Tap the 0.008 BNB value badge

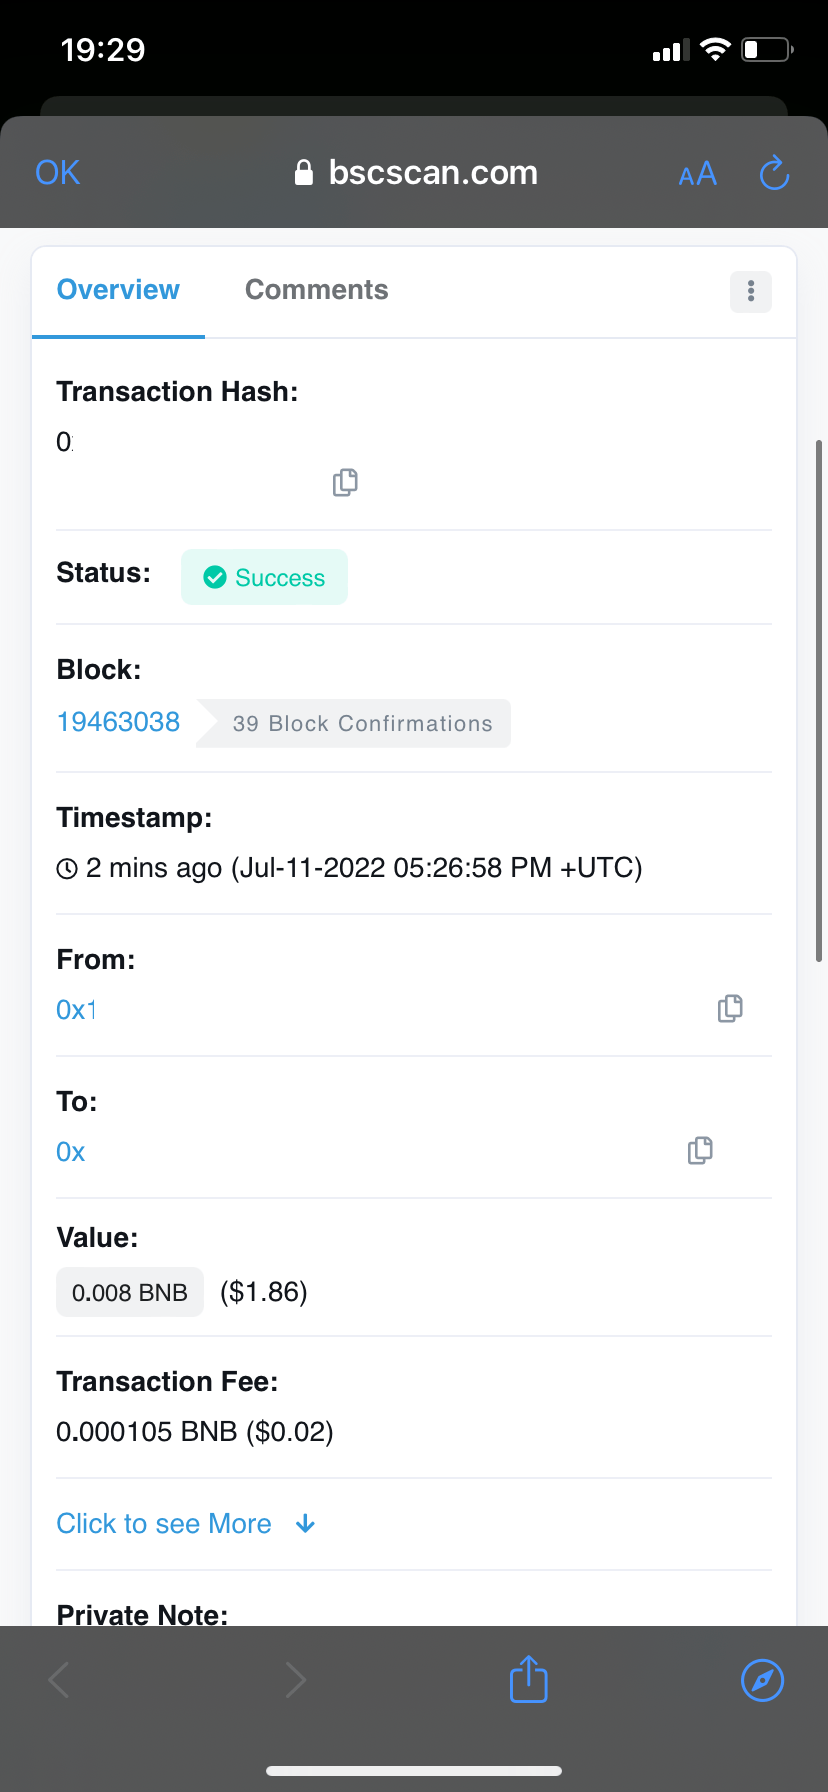pos(130,1292)
